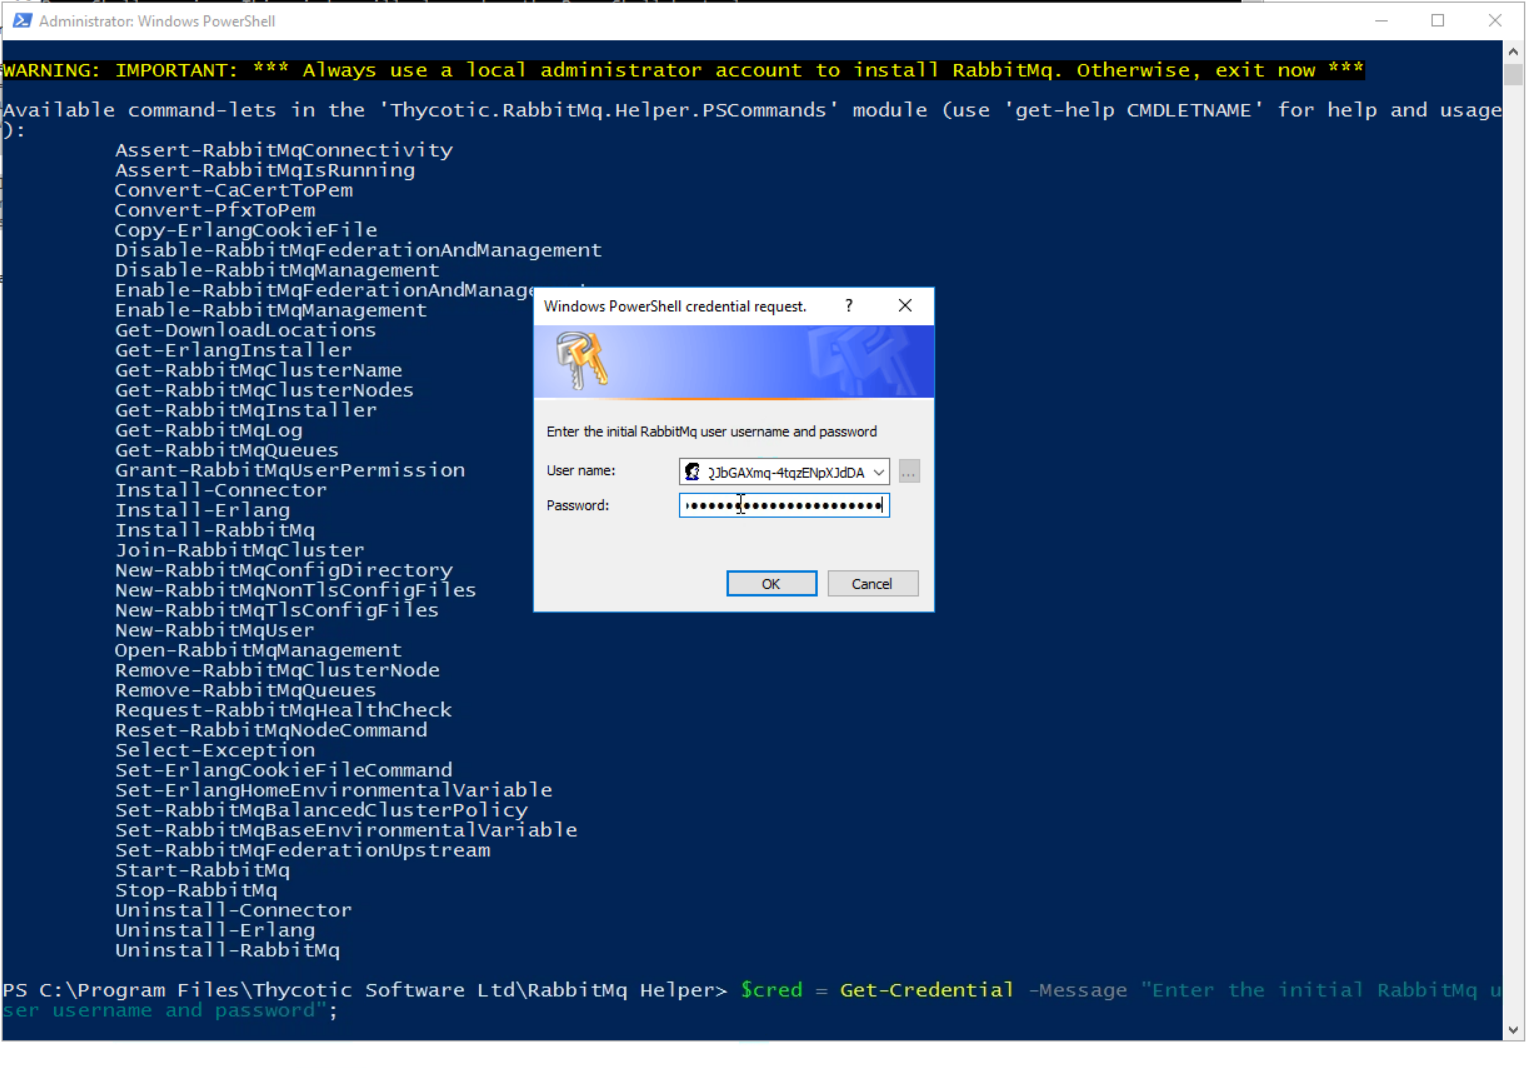Click the scrollbar down arrow
The width and height of the screenshot is (1532, 1068).
(x=1512, y=1029)
